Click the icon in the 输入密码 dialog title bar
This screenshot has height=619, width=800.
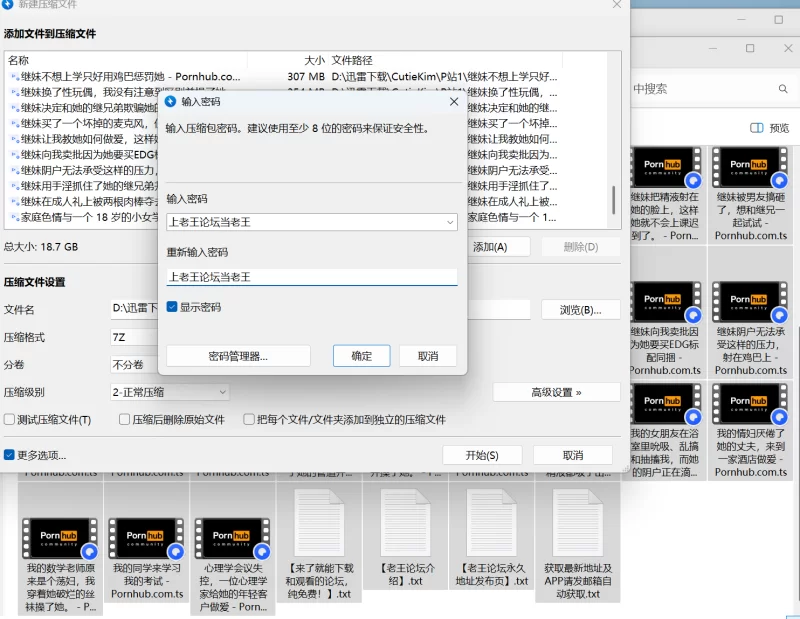170,102
